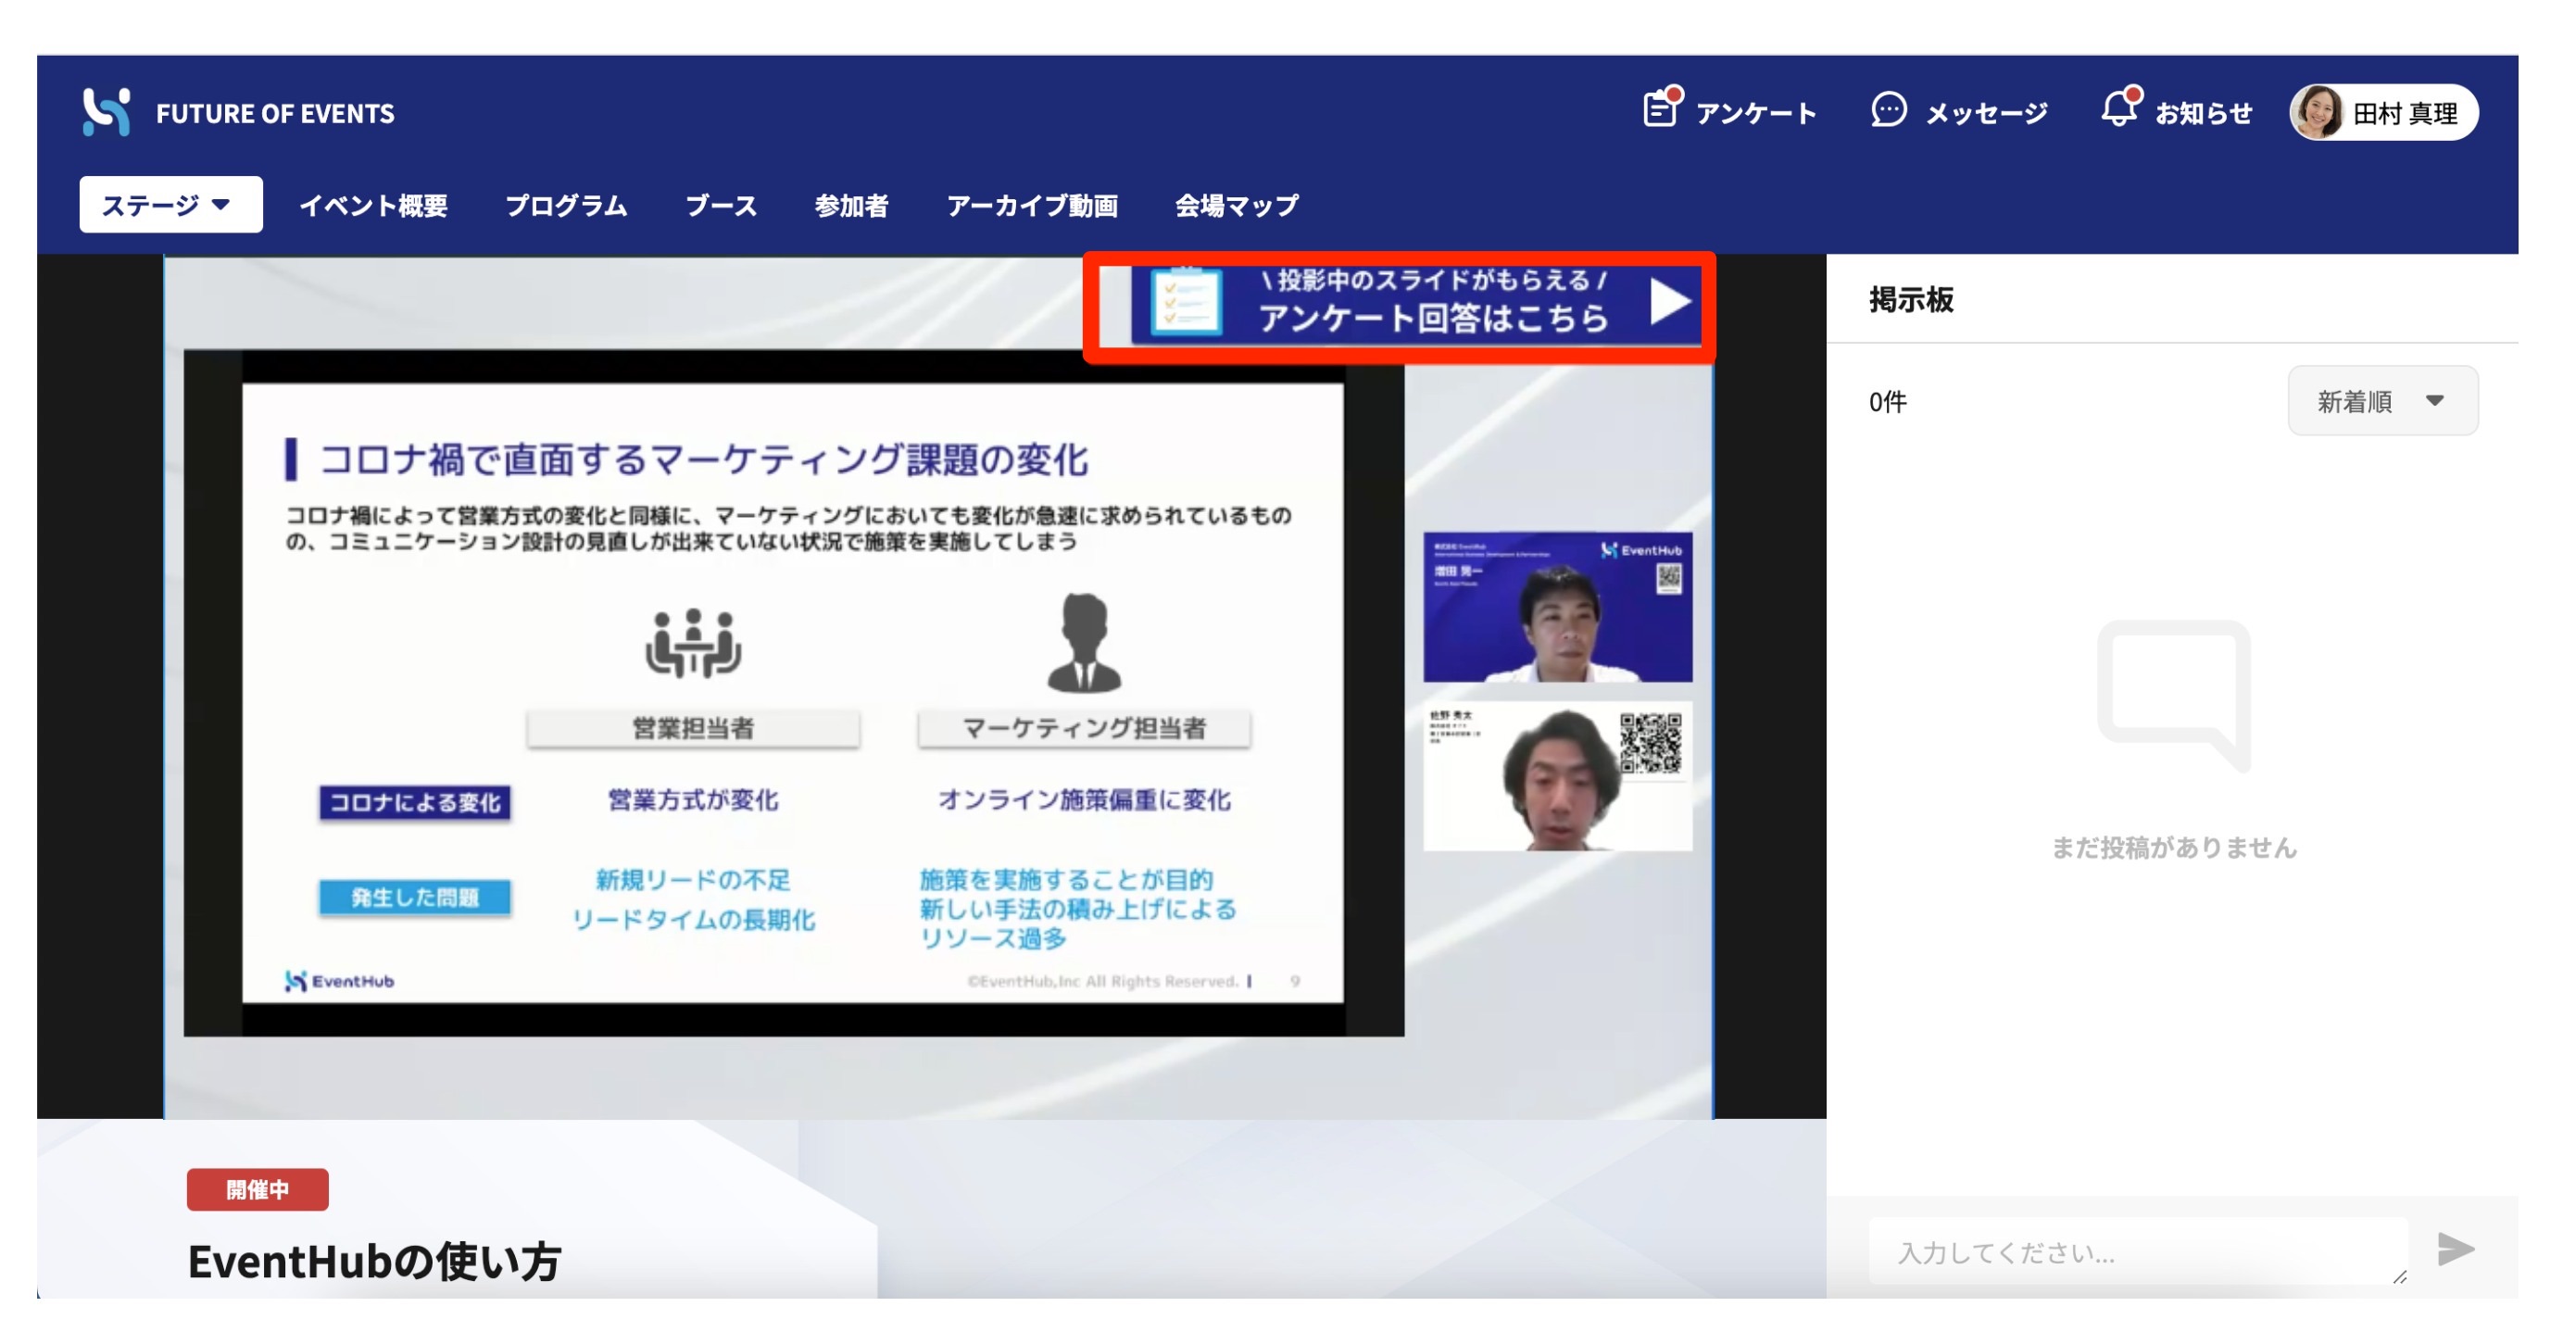Click the presentation slide video area
The height and width of the screenshot is (1332, 2576).
pos(792,692)
